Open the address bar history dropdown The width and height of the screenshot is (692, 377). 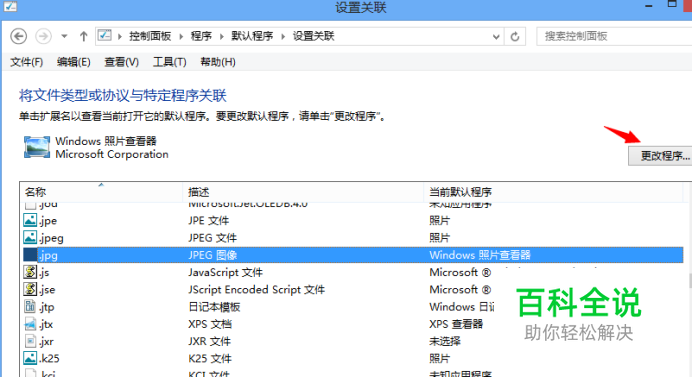(x=496, y=37)
